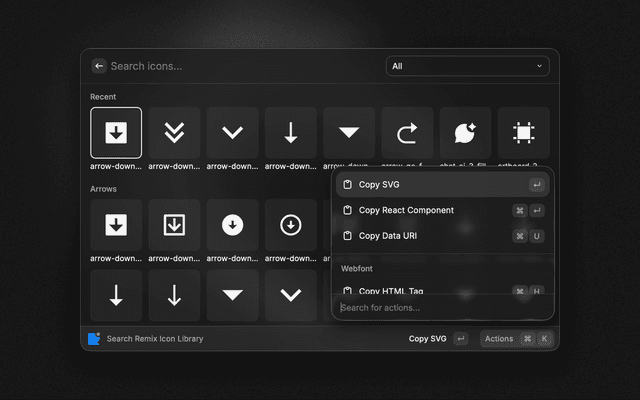
Task: Select outlined arrow-down-box icon in Arrows section
Action: (174, 225)
